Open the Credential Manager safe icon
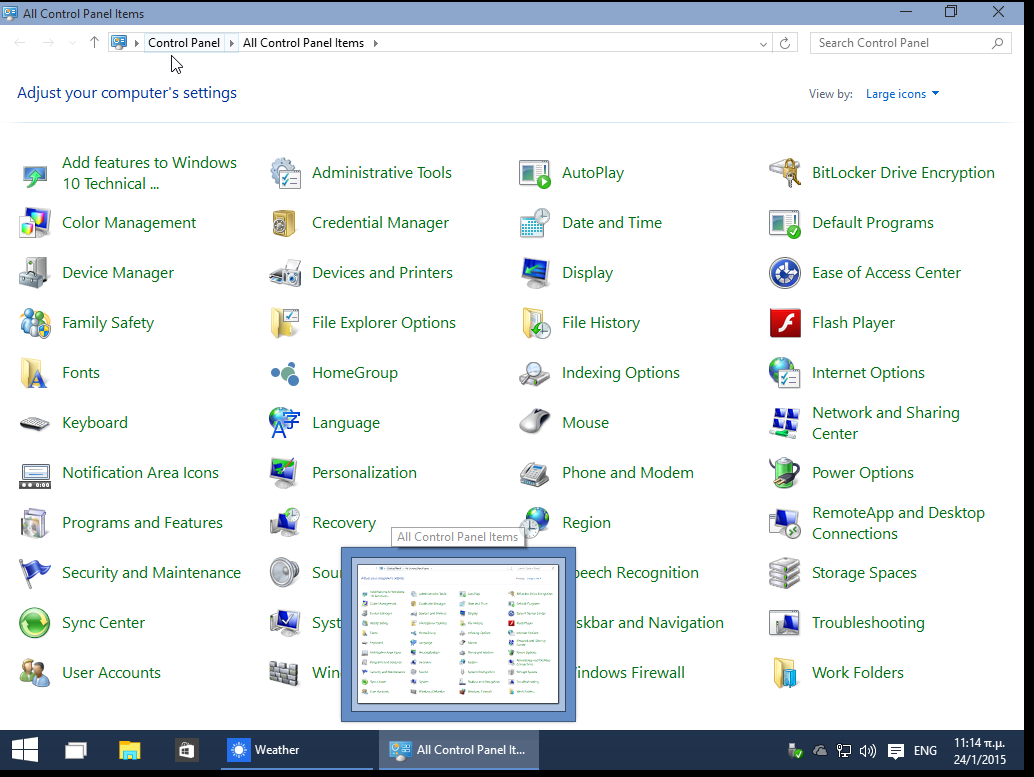Image resolution: width=1034 pixels, height=777 pixels. (284, 223)
